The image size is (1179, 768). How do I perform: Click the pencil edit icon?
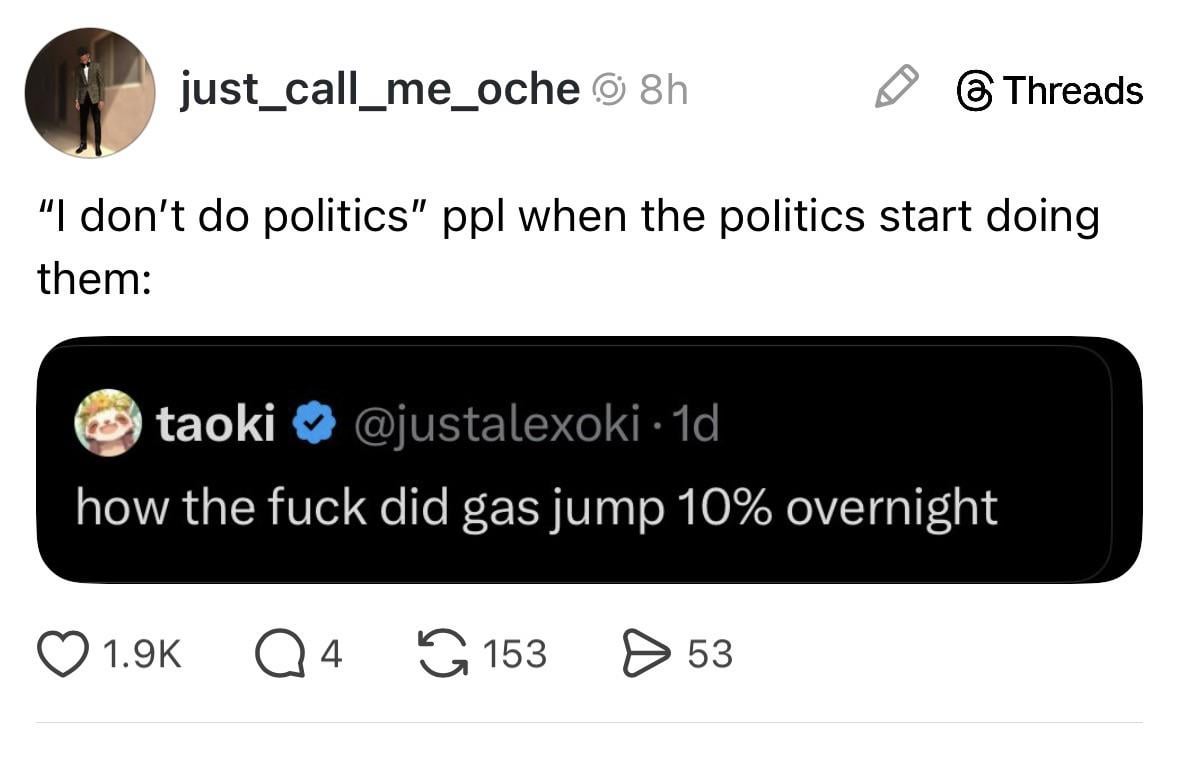pyautogui.click(x=895, y=87)
